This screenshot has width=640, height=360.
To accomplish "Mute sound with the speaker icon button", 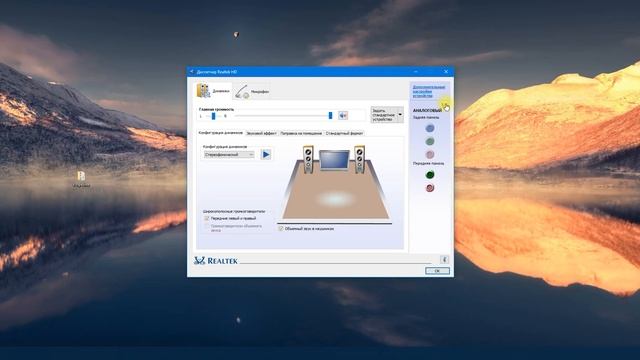I will point(343,116).
